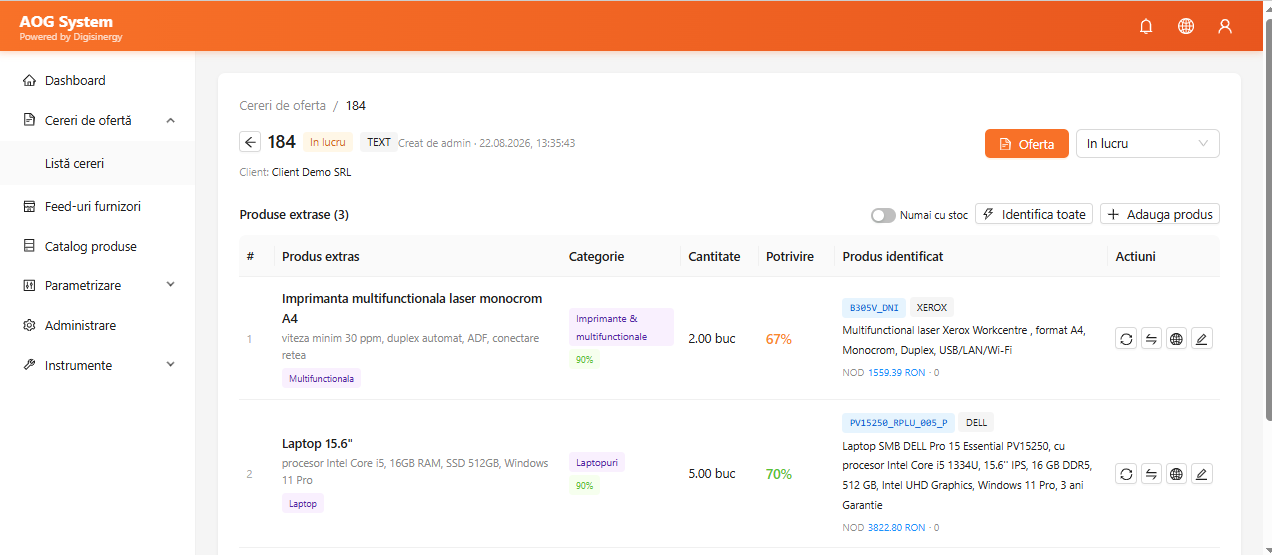Viewport: 1272px width, 555px height.
Task: Click the orange Oferta button
Action: point(1027,144)
